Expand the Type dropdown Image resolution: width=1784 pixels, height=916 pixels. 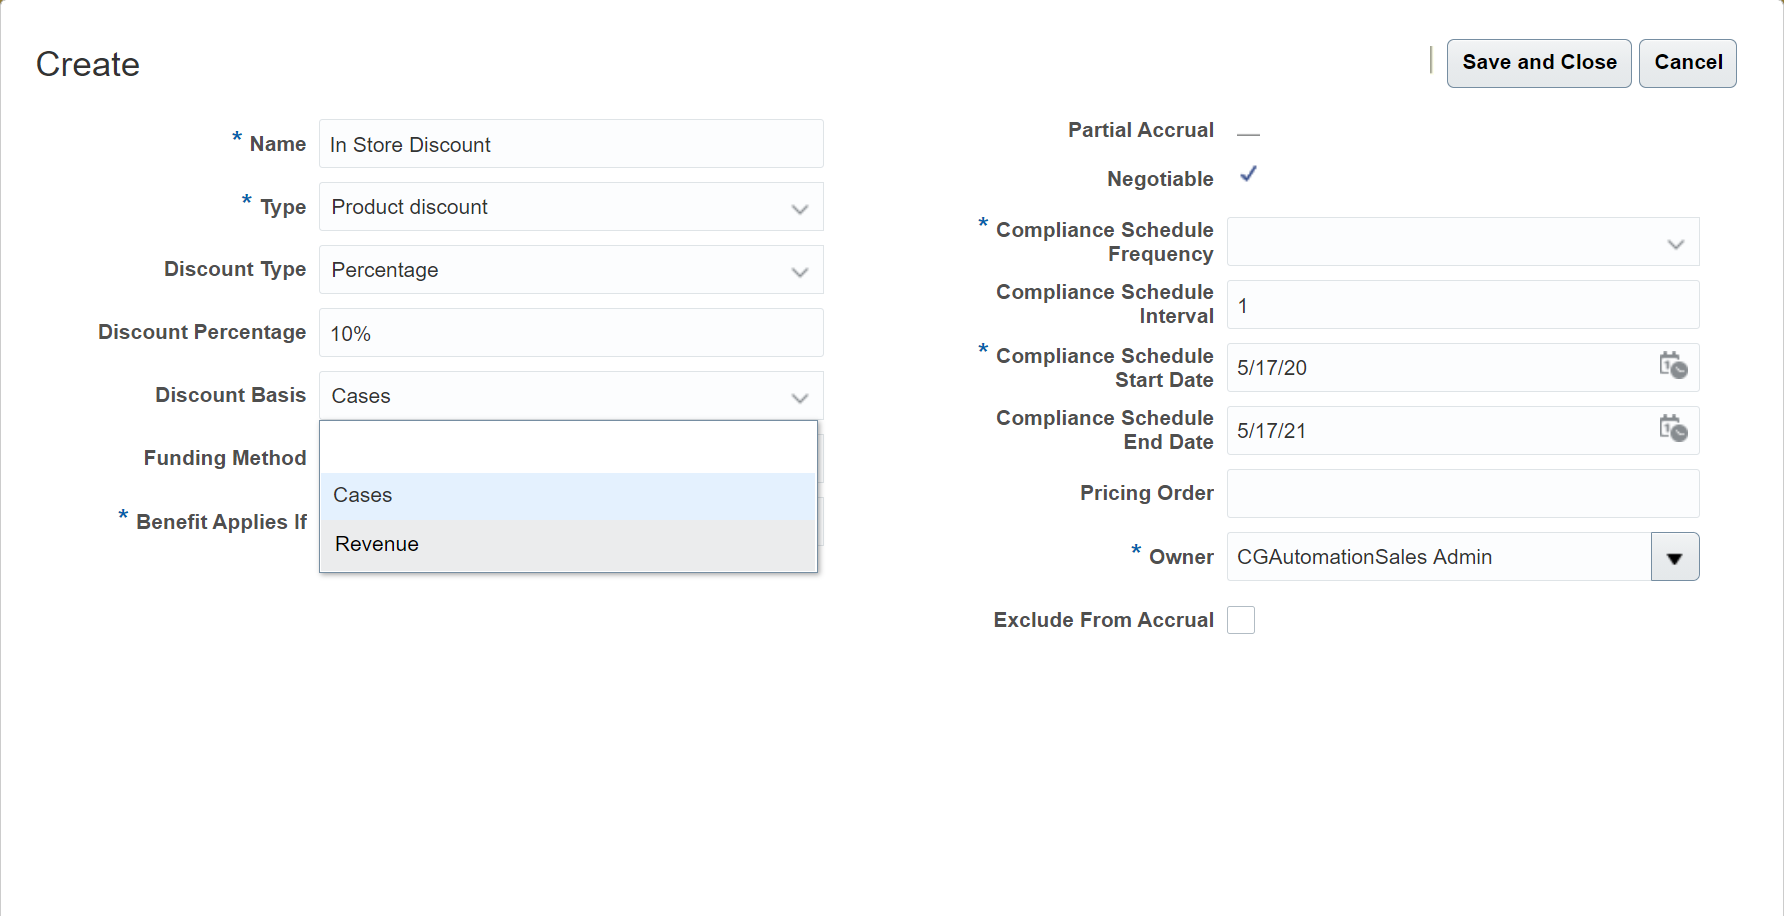pos(799,208)
